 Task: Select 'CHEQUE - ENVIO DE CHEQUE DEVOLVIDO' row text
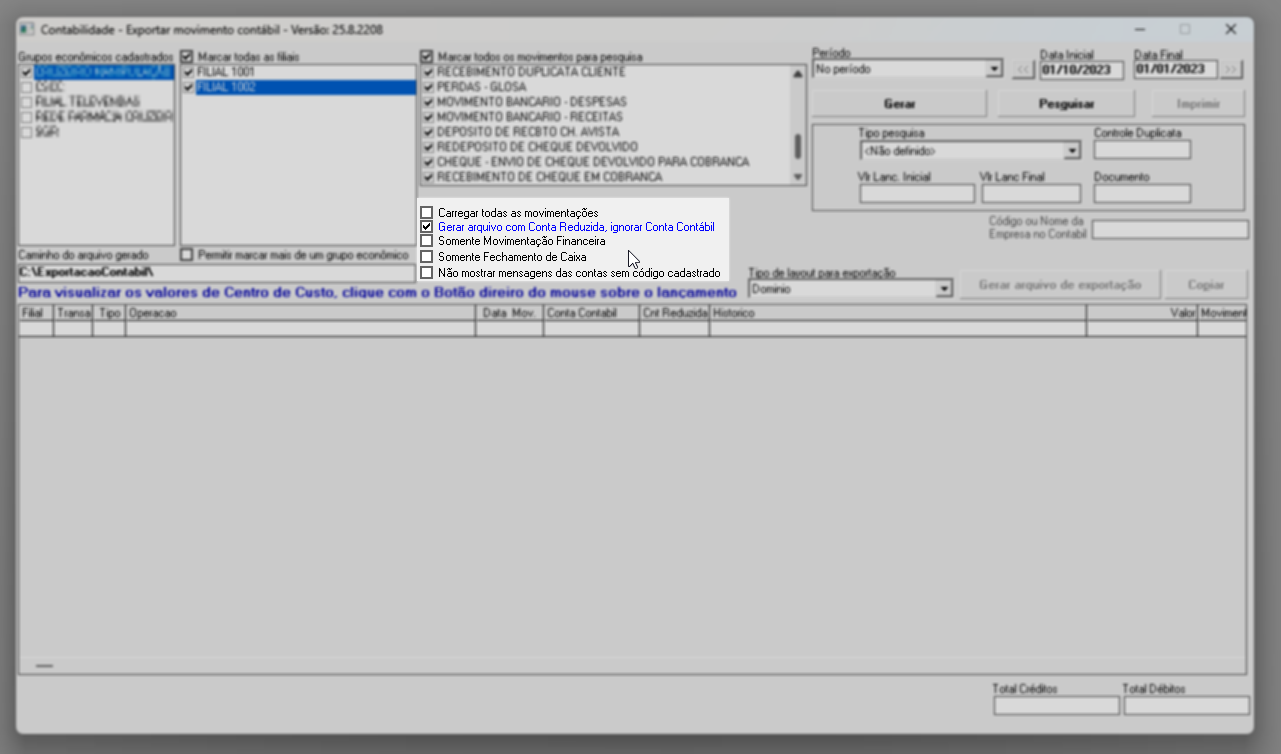point(593,162)
